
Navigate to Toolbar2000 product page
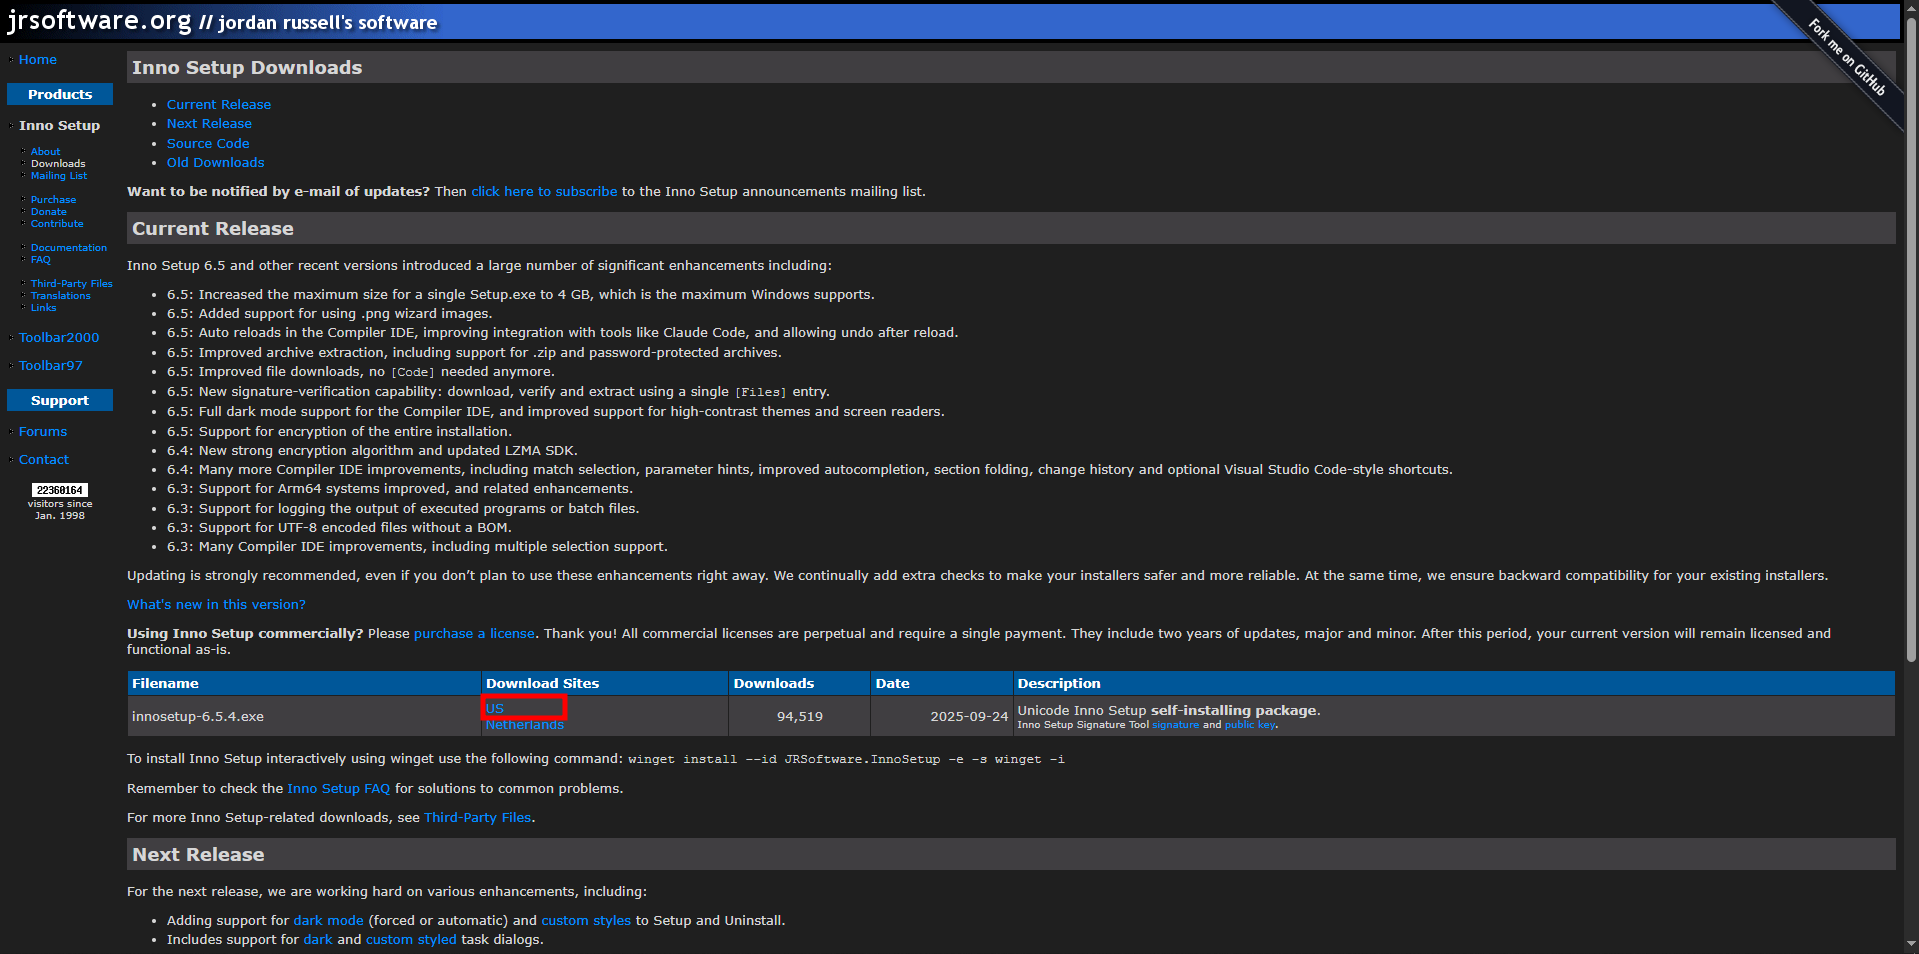pyautogui.click(x=59, y=338)
